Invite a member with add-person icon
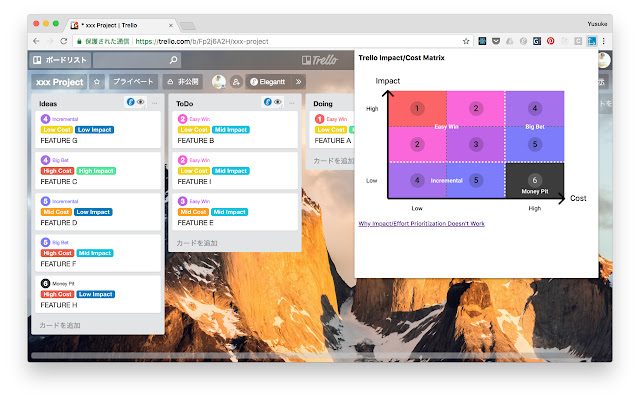Screen dimensions: 640x400 (x=236, y=82)
